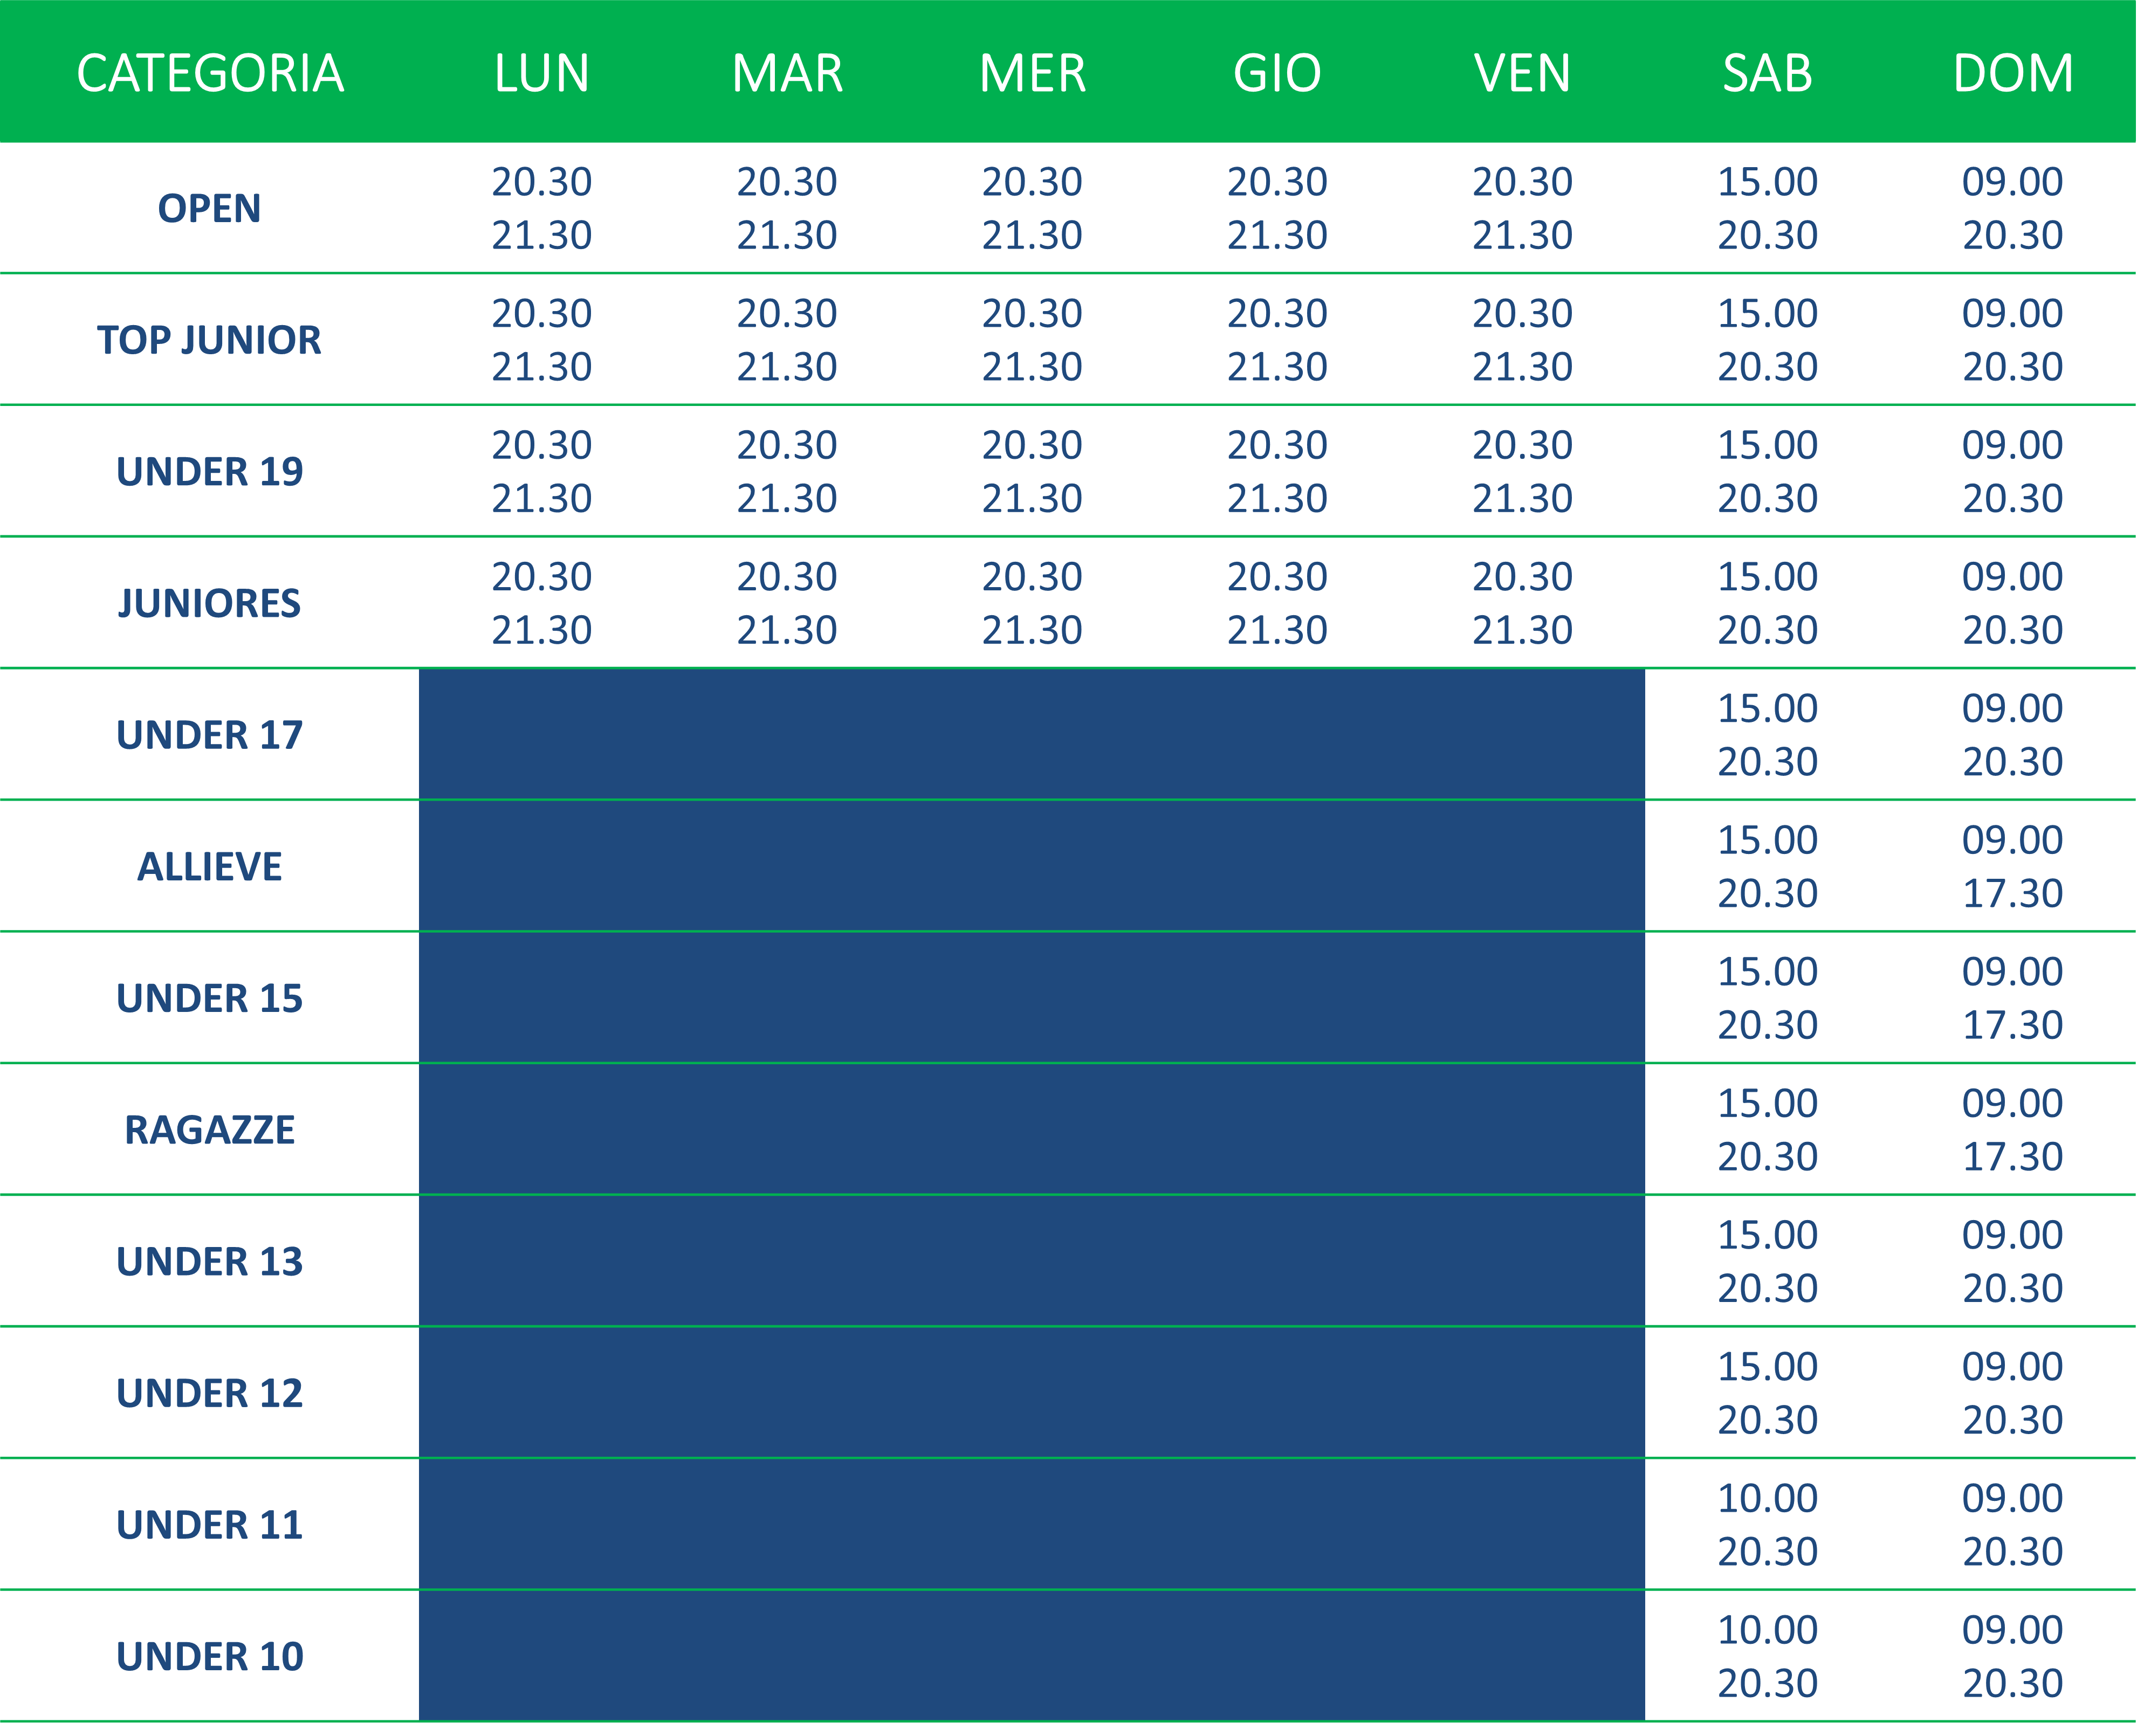Select the VEN column header
This screenshot has width=2137, height=1736.
(x=1522, y=73)
